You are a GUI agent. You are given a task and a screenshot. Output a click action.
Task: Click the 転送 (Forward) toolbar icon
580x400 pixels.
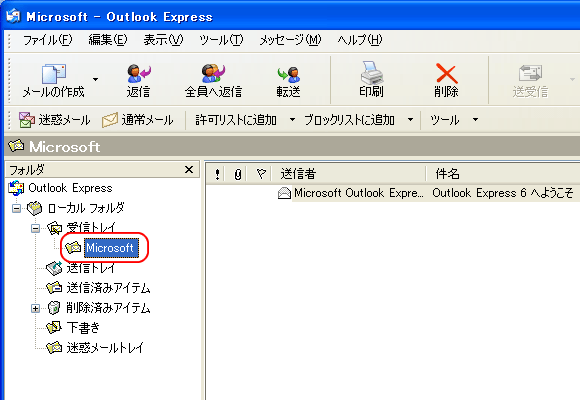point(289,74)
